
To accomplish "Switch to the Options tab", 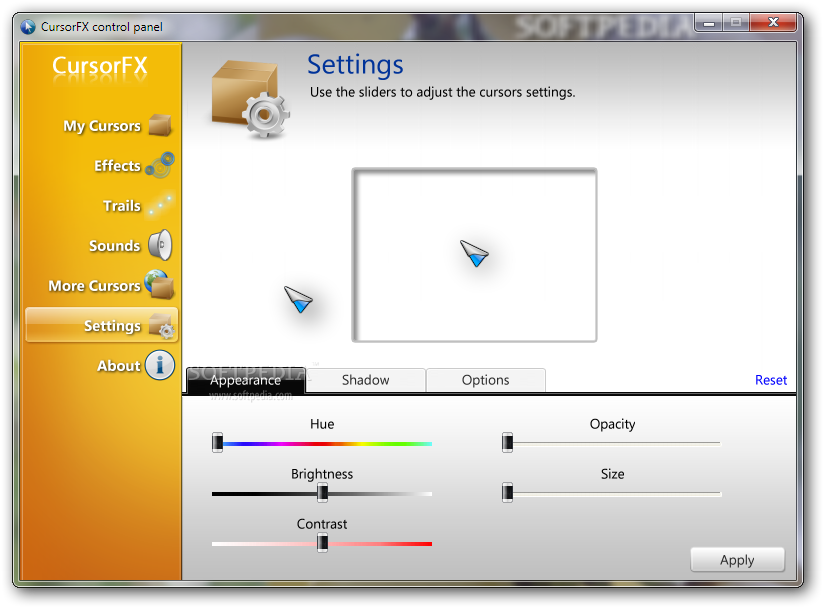I will point(486,380).
